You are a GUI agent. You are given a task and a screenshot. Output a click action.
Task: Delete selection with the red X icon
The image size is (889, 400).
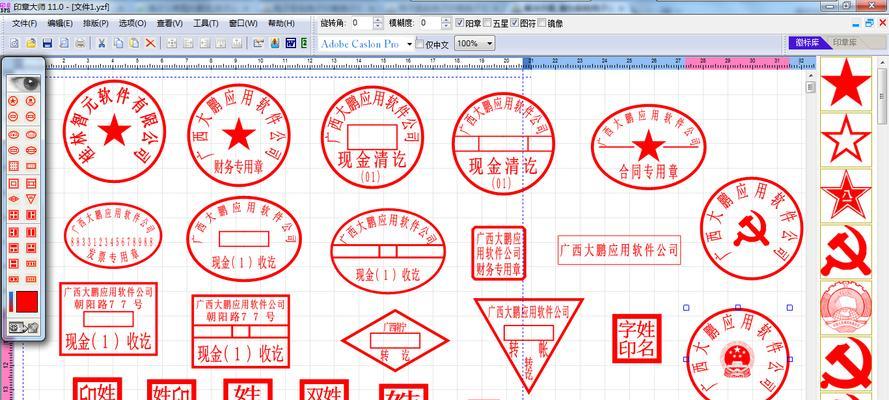pyautogui.click(x=150, y=43)
